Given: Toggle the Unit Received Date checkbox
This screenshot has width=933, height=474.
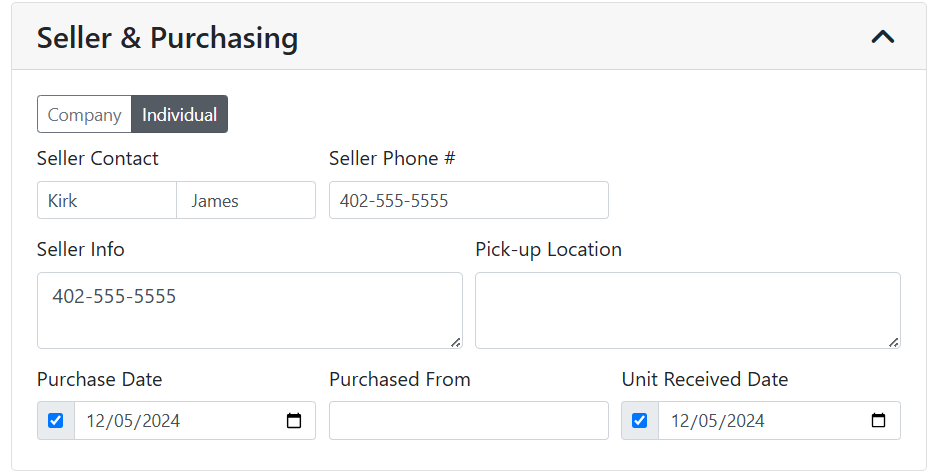Looking at the screenshot, I should 640,421.
